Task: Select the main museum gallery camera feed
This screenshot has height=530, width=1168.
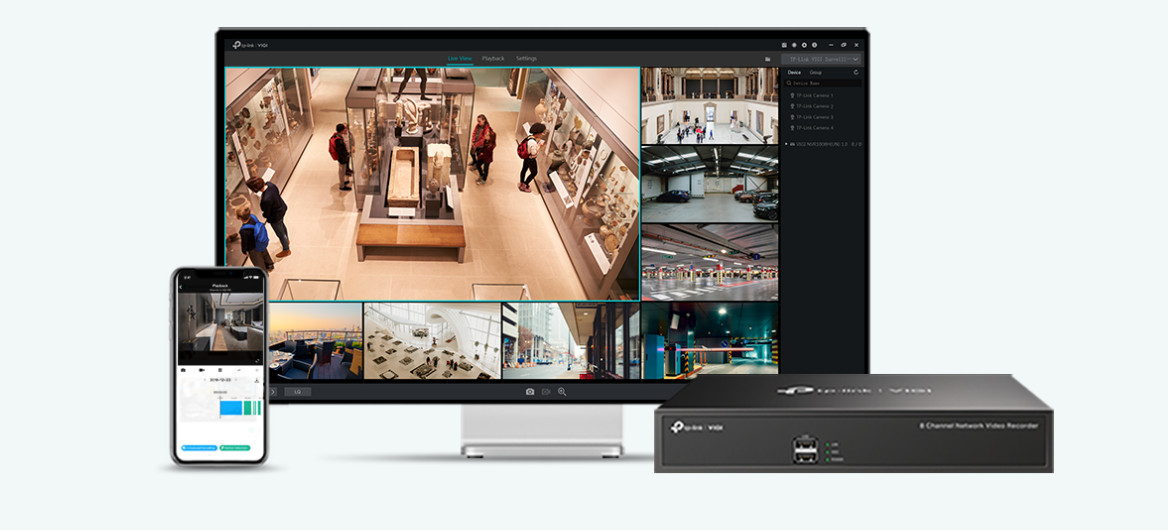Action: [432, 184]
